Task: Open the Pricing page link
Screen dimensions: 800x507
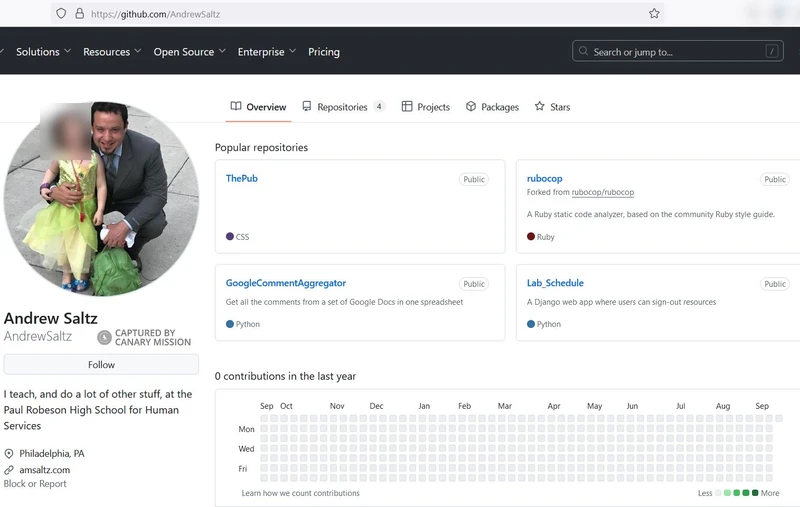Action: pyautogui.click(x=324, y=52)
